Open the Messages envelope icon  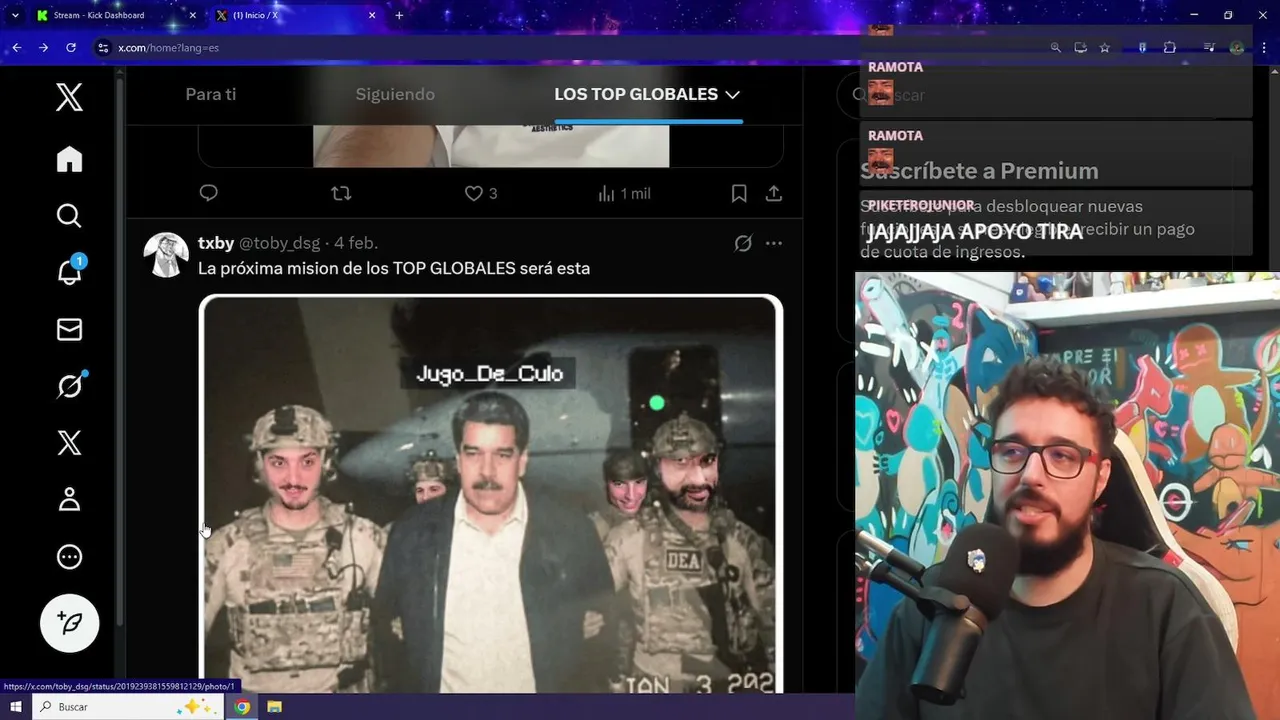tap(69, 329)
